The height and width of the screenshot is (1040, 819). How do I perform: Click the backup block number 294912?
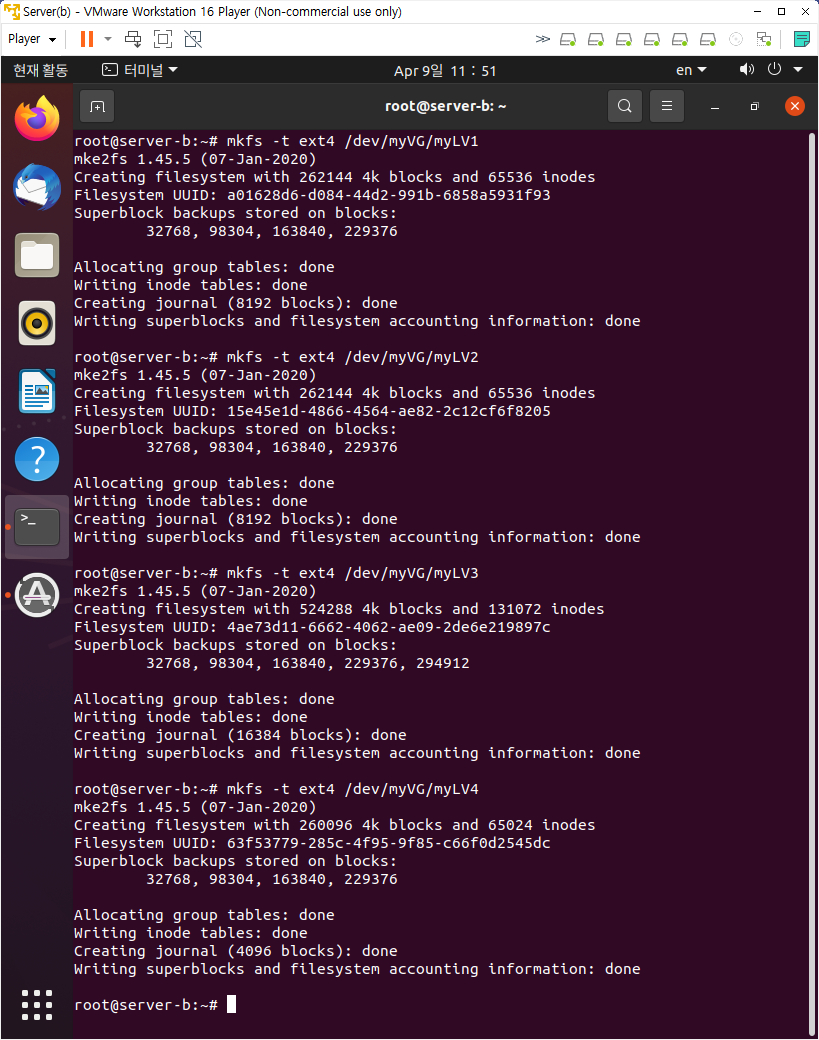coord(442,663)
